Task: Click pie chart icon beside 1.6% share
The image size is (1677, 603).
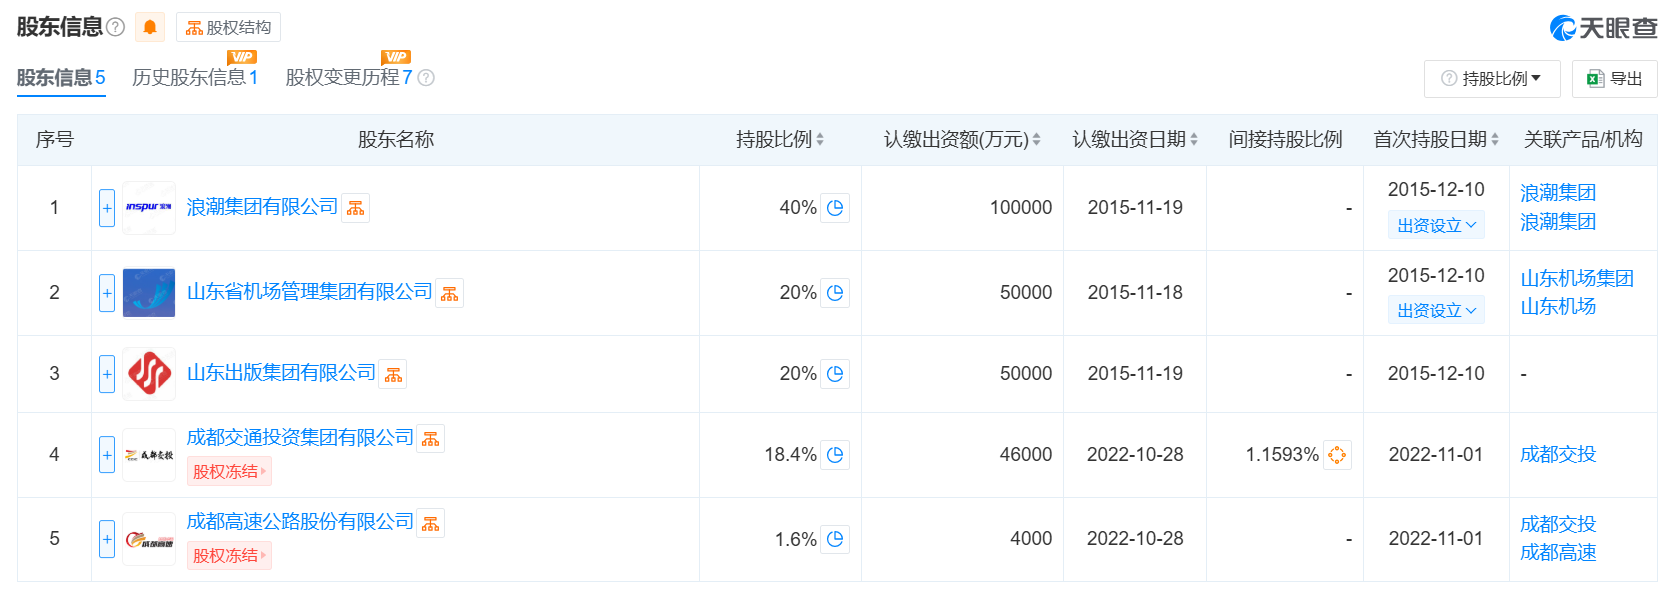Action: [x=835, y=539]
